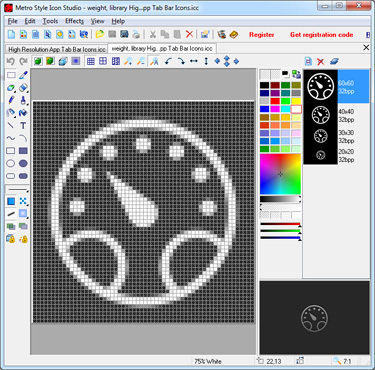
Task: Pick the eyedropper color picker tool
Action: [x=23, y=75]
